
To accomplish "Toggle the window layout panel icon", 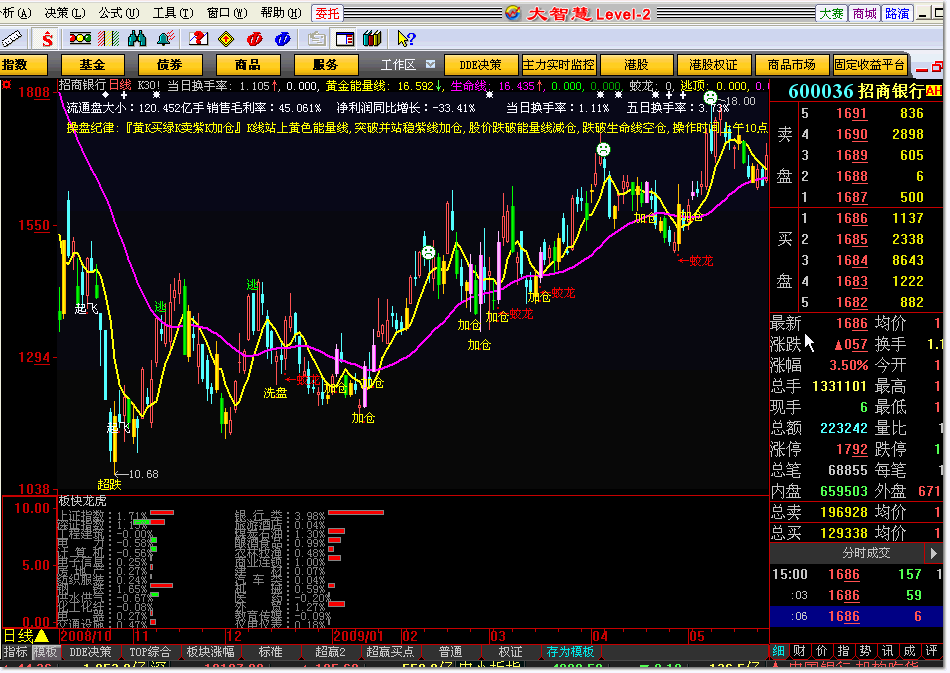I will [345, 39].
